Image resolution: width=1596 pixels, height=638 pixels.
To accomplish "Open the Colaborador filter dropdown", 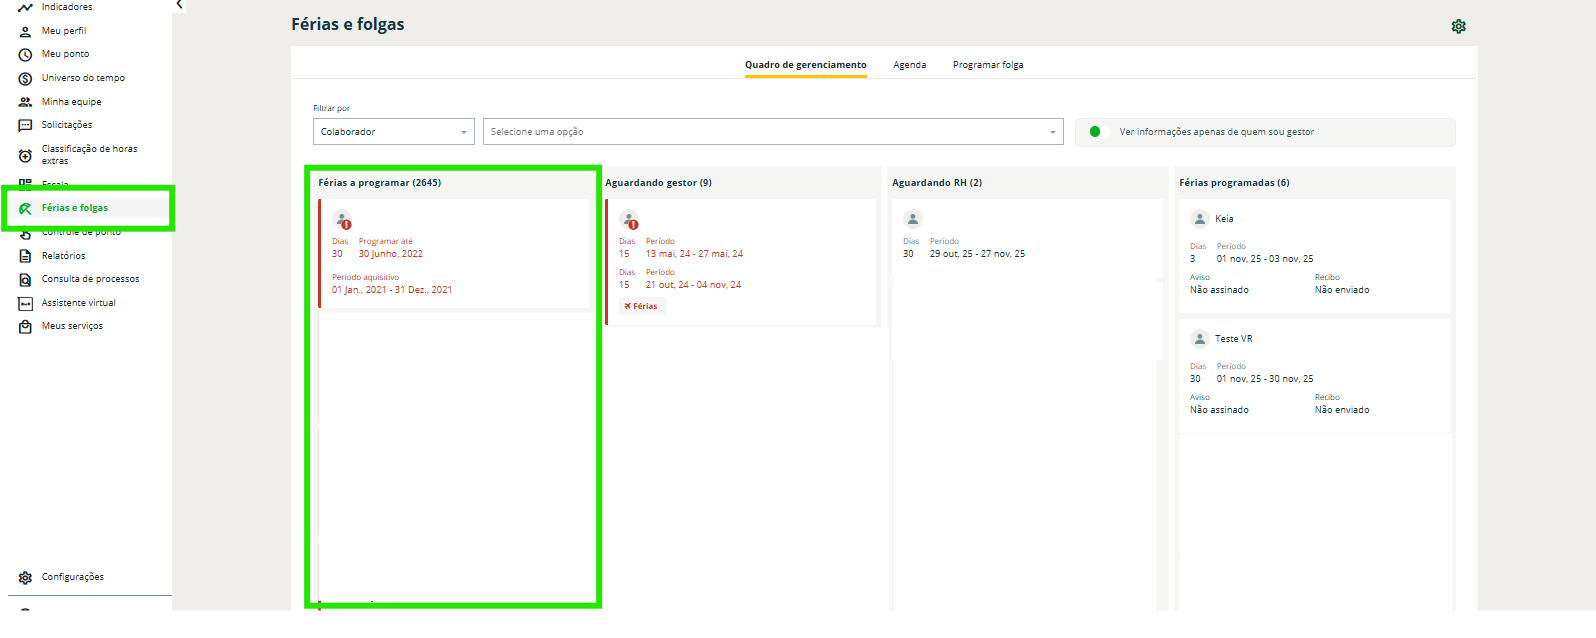I will coord(393,132).
